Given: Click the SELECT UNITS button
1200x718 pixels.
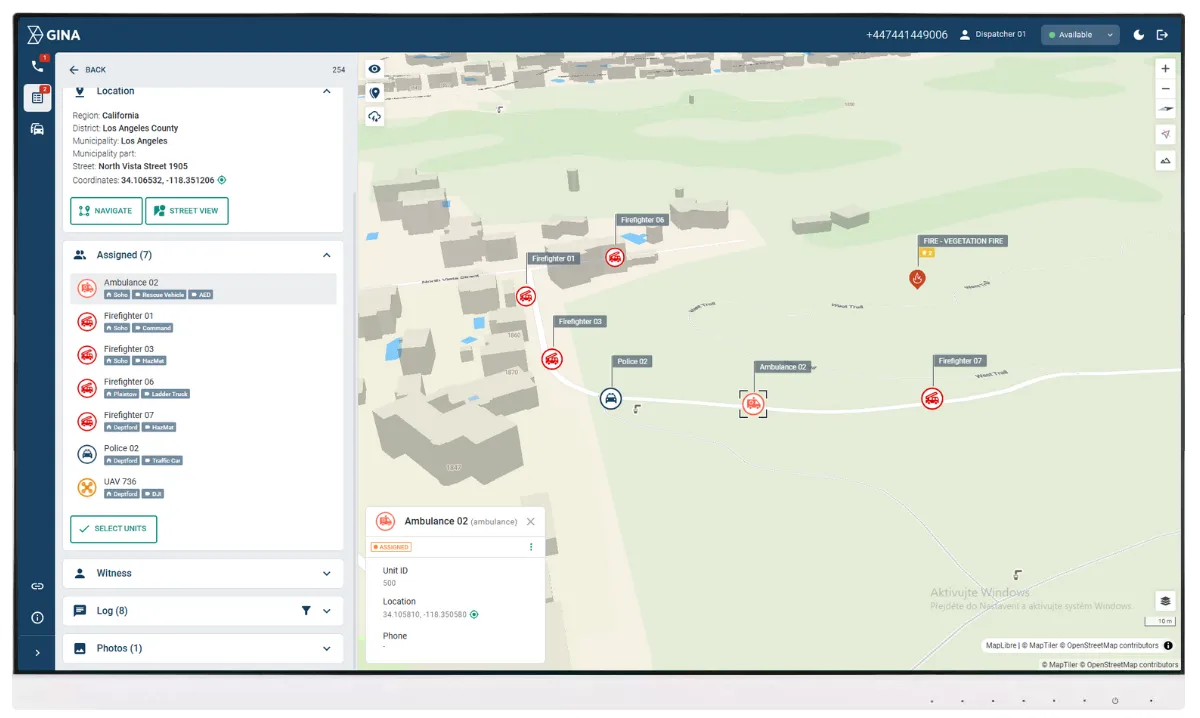Looking at the screenshot, I should pos(113,529).
